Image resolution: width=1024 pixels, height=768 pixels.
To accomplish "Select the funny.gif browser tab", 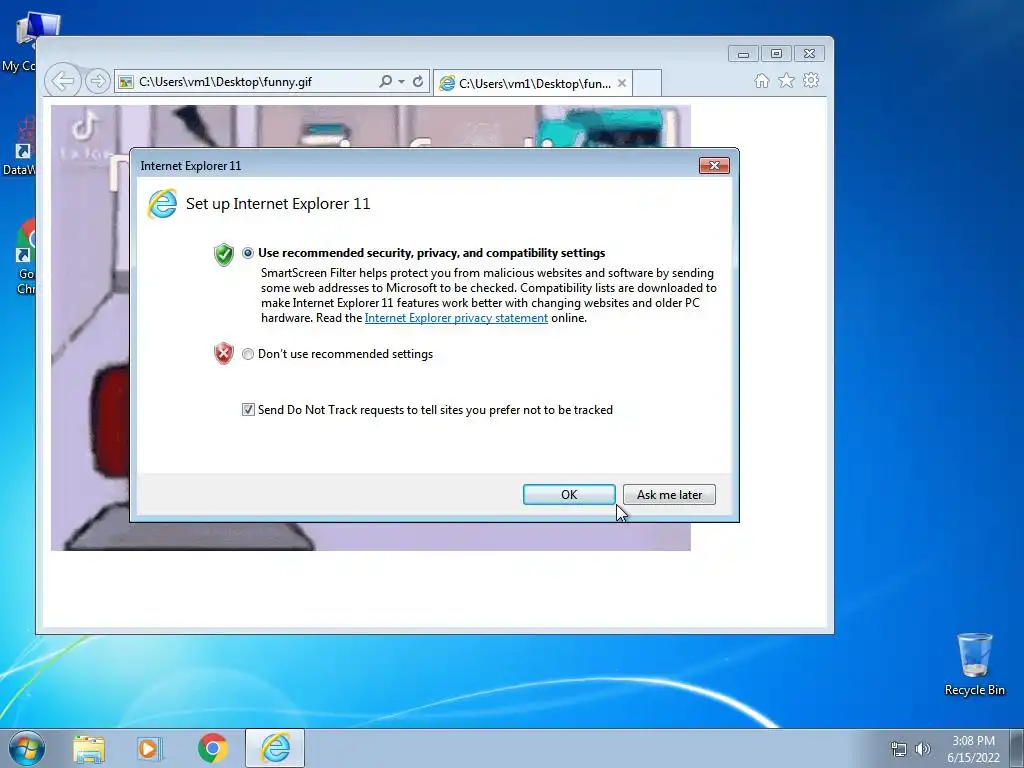I will (532, 84).
